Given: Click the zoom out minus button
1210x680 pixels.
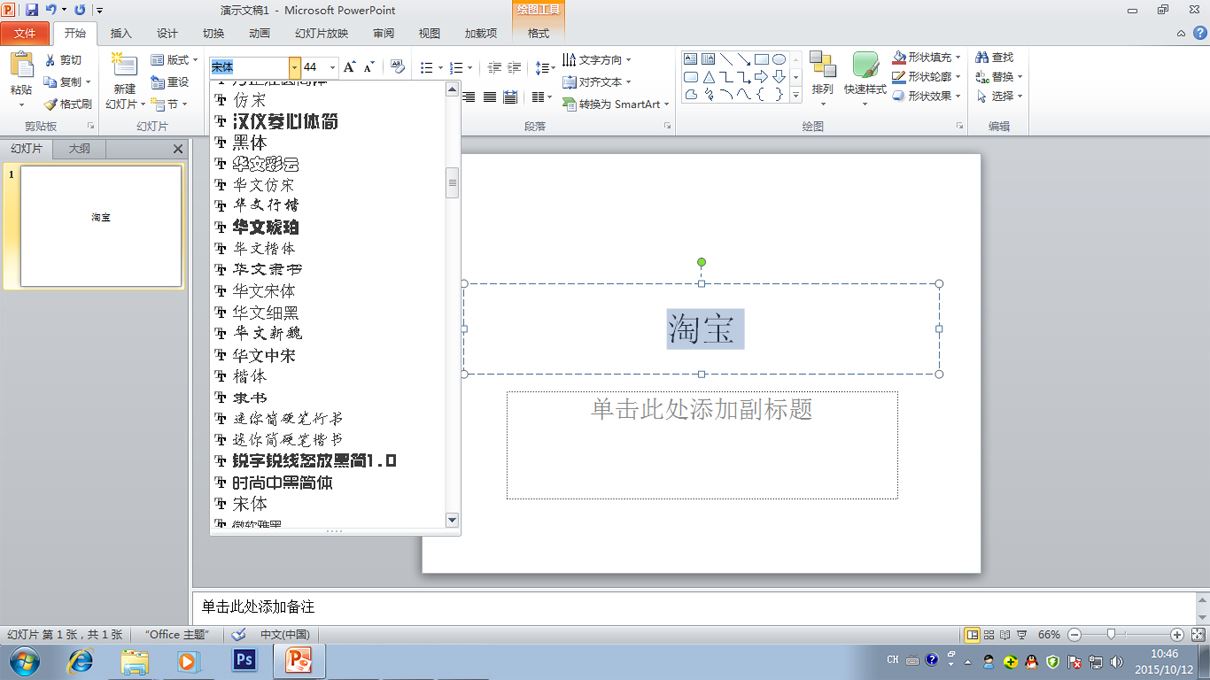Looking at the screenshot, I should [1074, 635].
